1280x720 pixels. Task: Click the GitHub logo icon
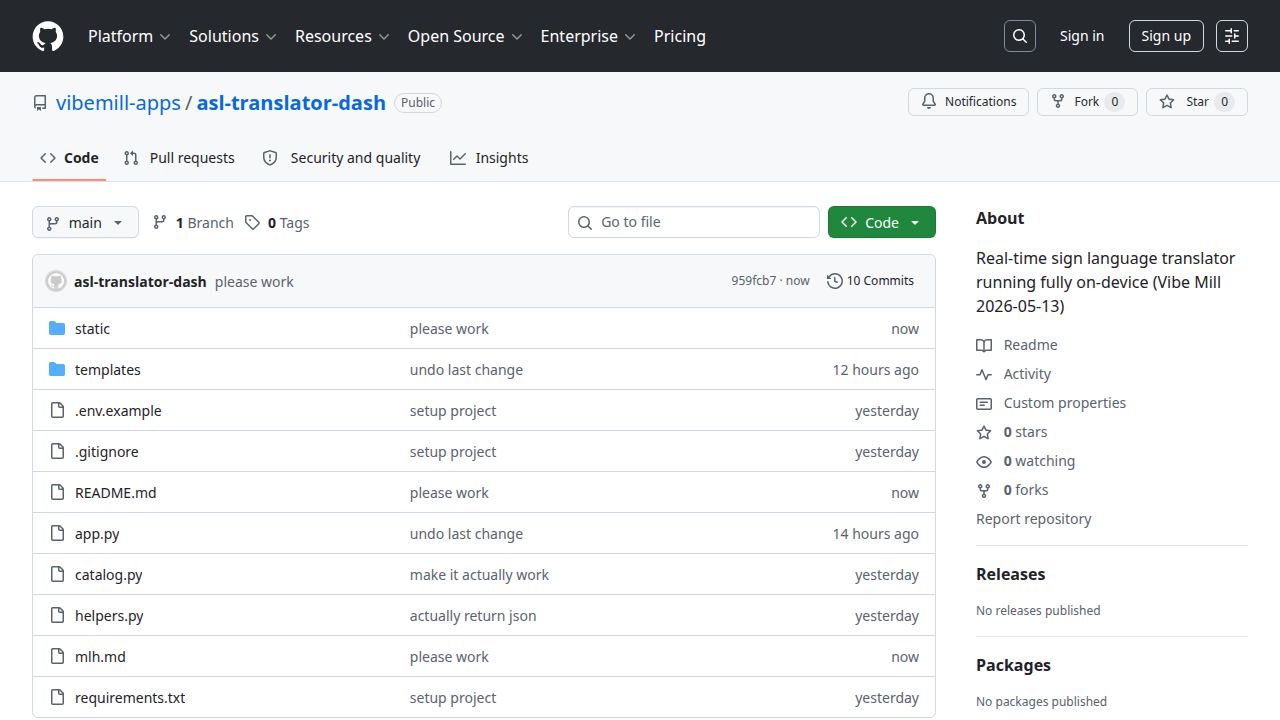48,36
